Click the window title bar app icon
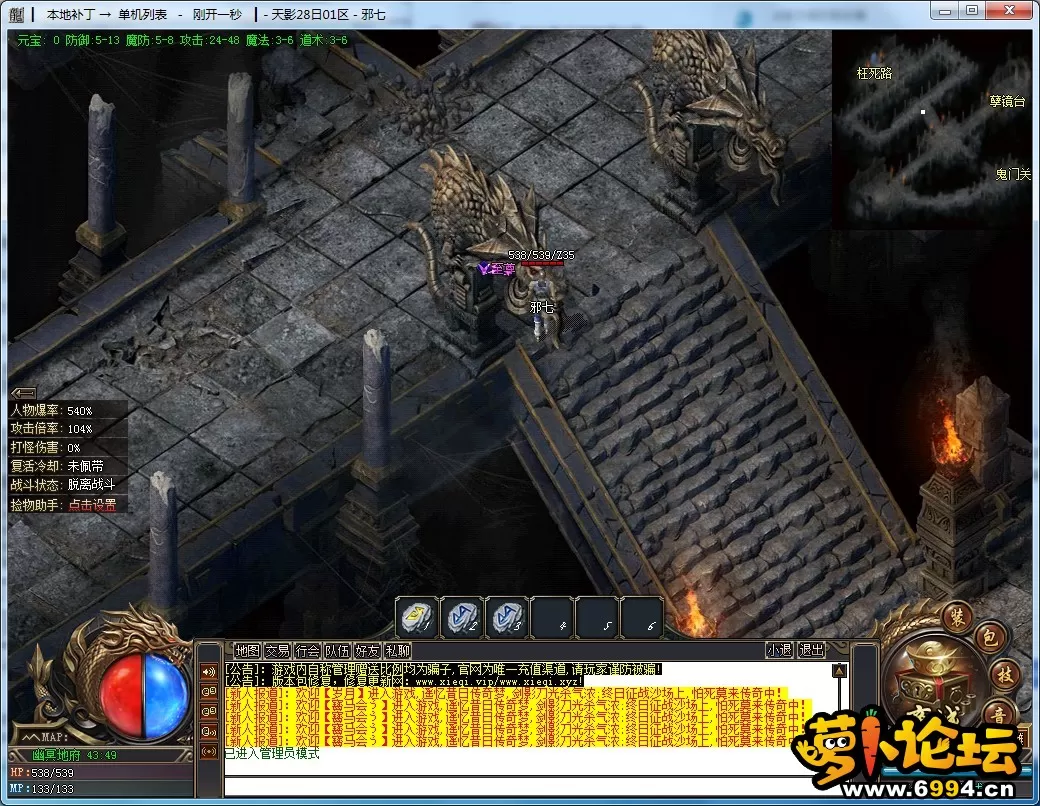 pyautogui.click(x=17, y=14)
